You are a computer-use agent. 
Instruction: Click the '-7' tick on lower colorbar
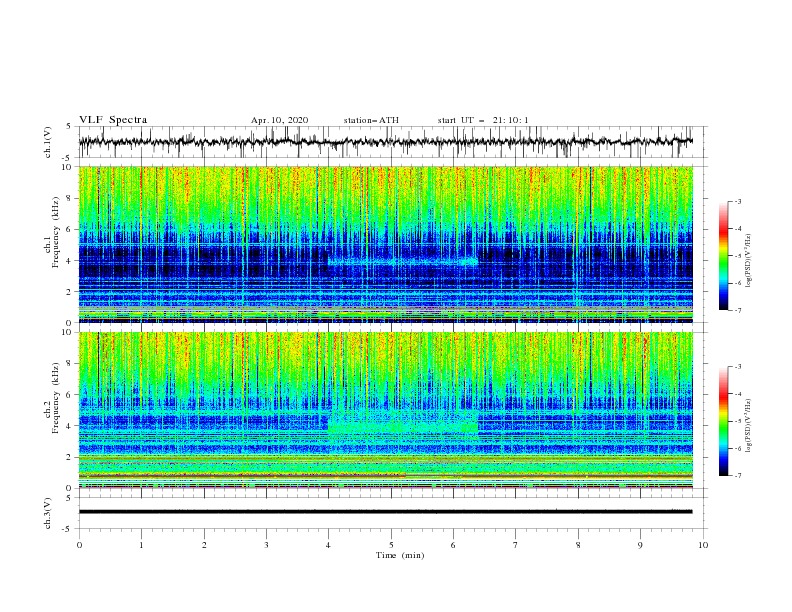coord(737,476)
